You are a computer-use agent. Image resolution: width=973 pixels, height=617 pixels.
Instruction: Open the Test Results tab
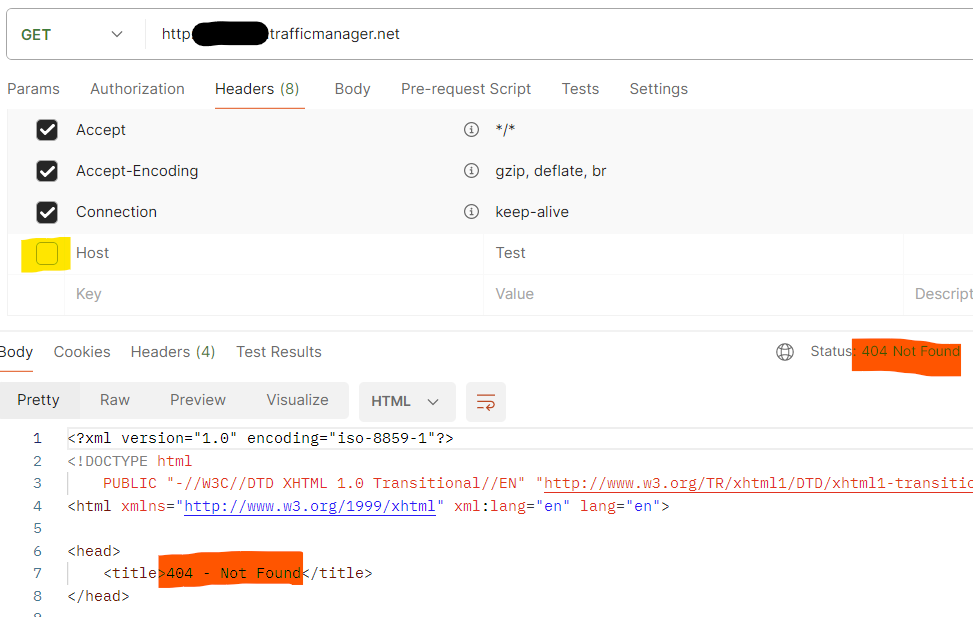click(279, 352)
